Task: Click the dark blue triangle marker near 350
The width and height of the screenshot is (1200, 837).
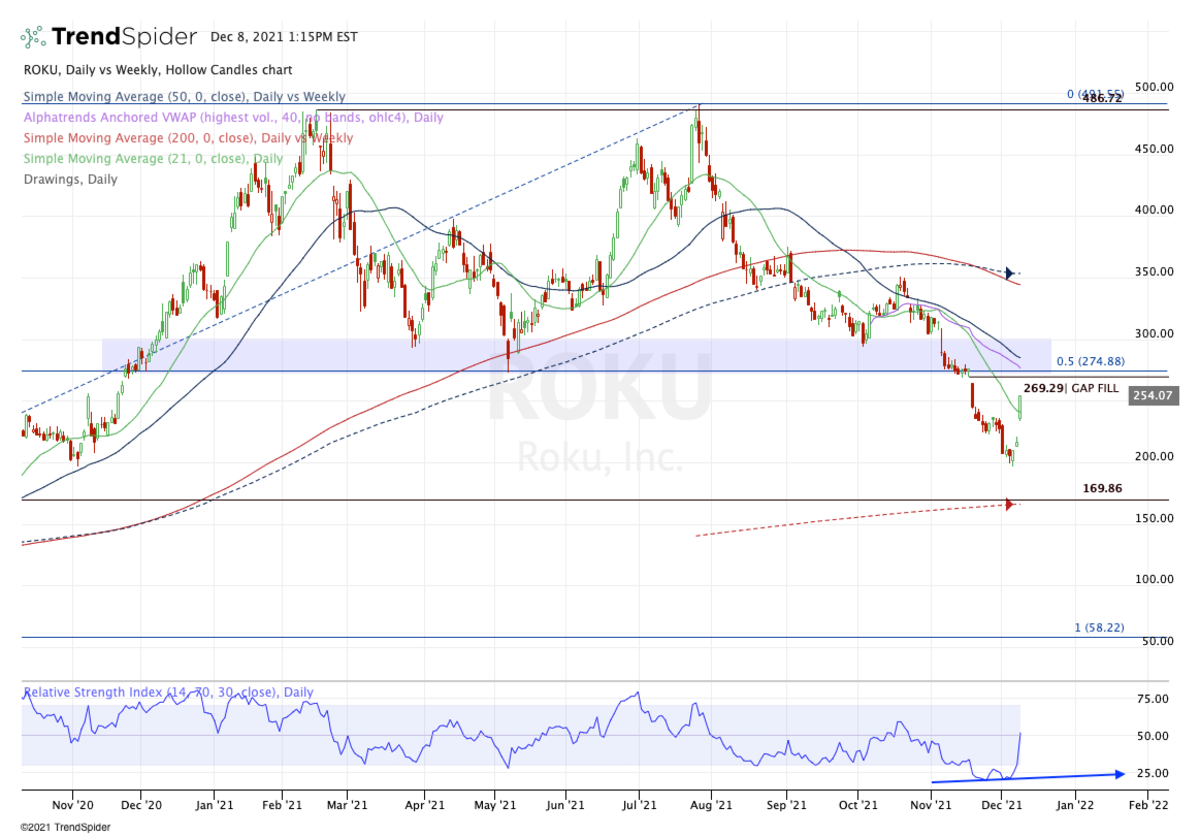Action: coord(1010,272)
